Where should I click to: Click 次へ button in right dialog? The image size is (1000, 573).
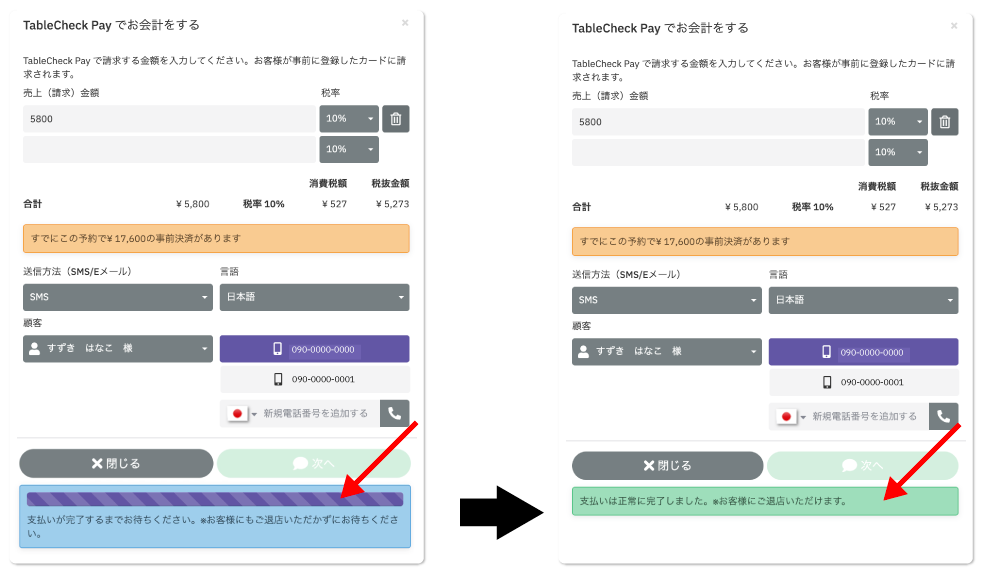coord(863,466)
